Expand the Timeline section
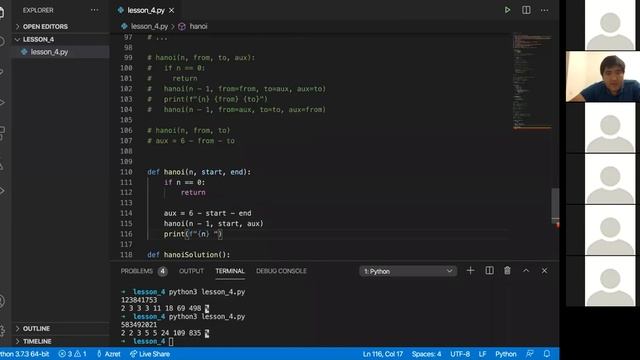 coord(37,341)
